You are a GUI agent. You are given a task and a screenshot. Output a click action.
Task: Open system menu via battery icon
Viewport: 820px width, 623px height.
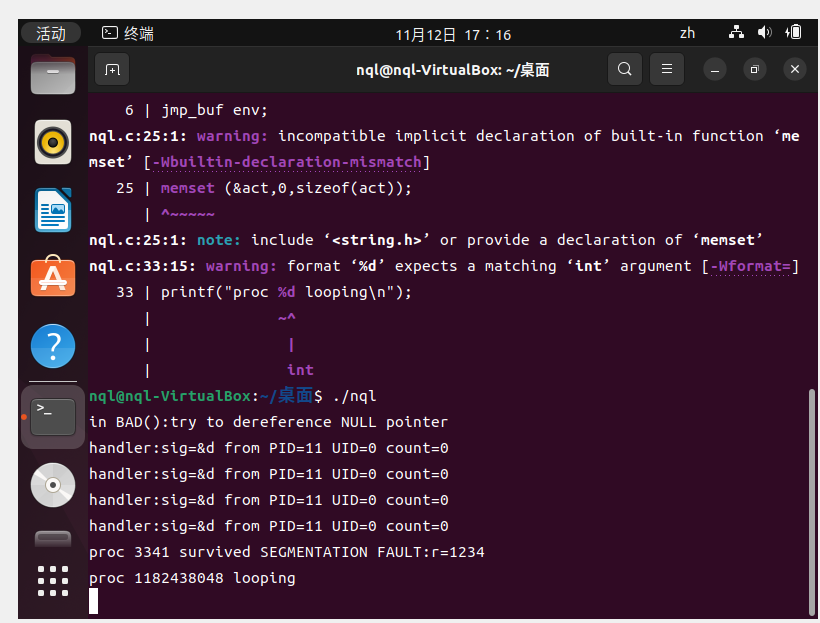[793, 33]
